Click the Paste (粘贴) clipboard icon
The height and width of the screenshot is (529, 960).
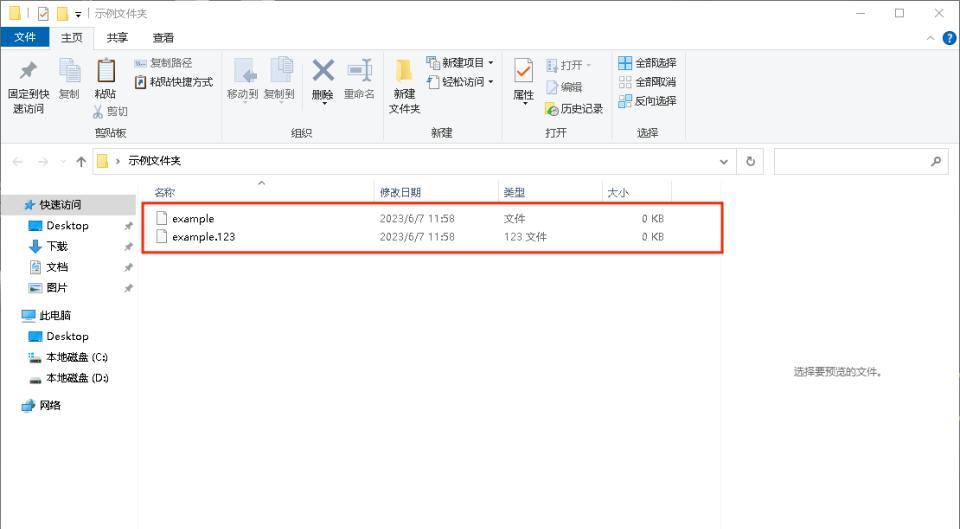click(x=106, y=71)
